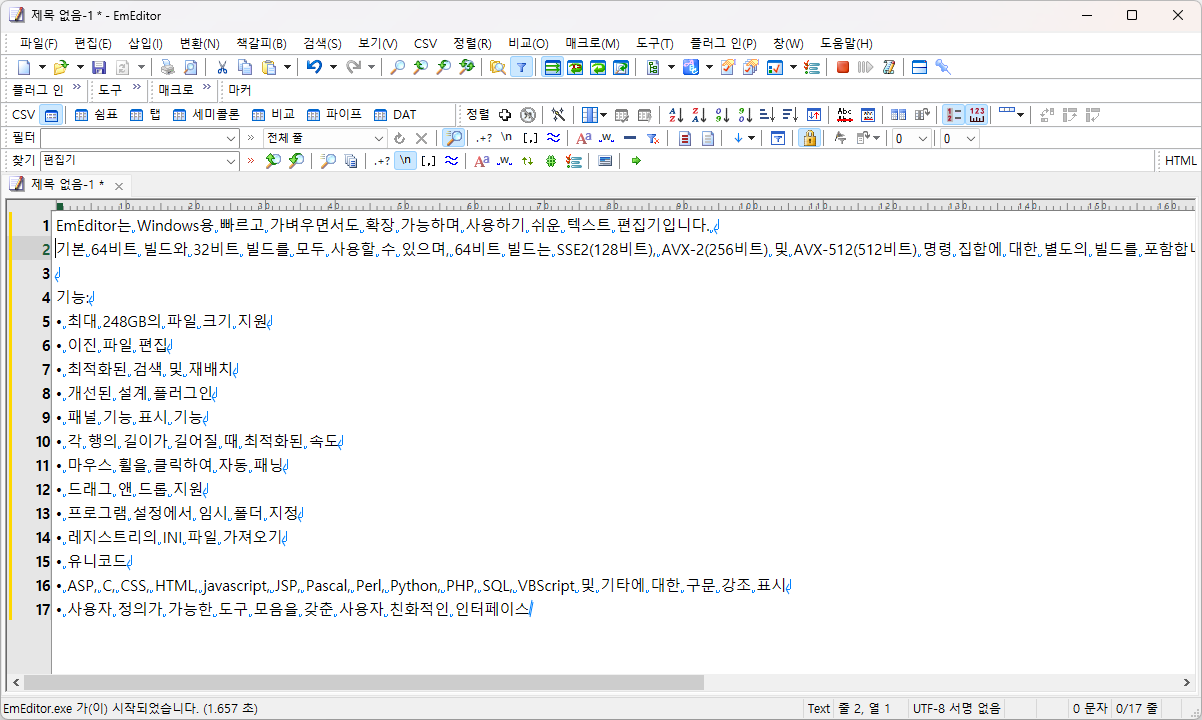The height and width of the screenshot is (720, 1202).
Task: Toggle match case Aa in the find bar
Action: tap(481, 161)
